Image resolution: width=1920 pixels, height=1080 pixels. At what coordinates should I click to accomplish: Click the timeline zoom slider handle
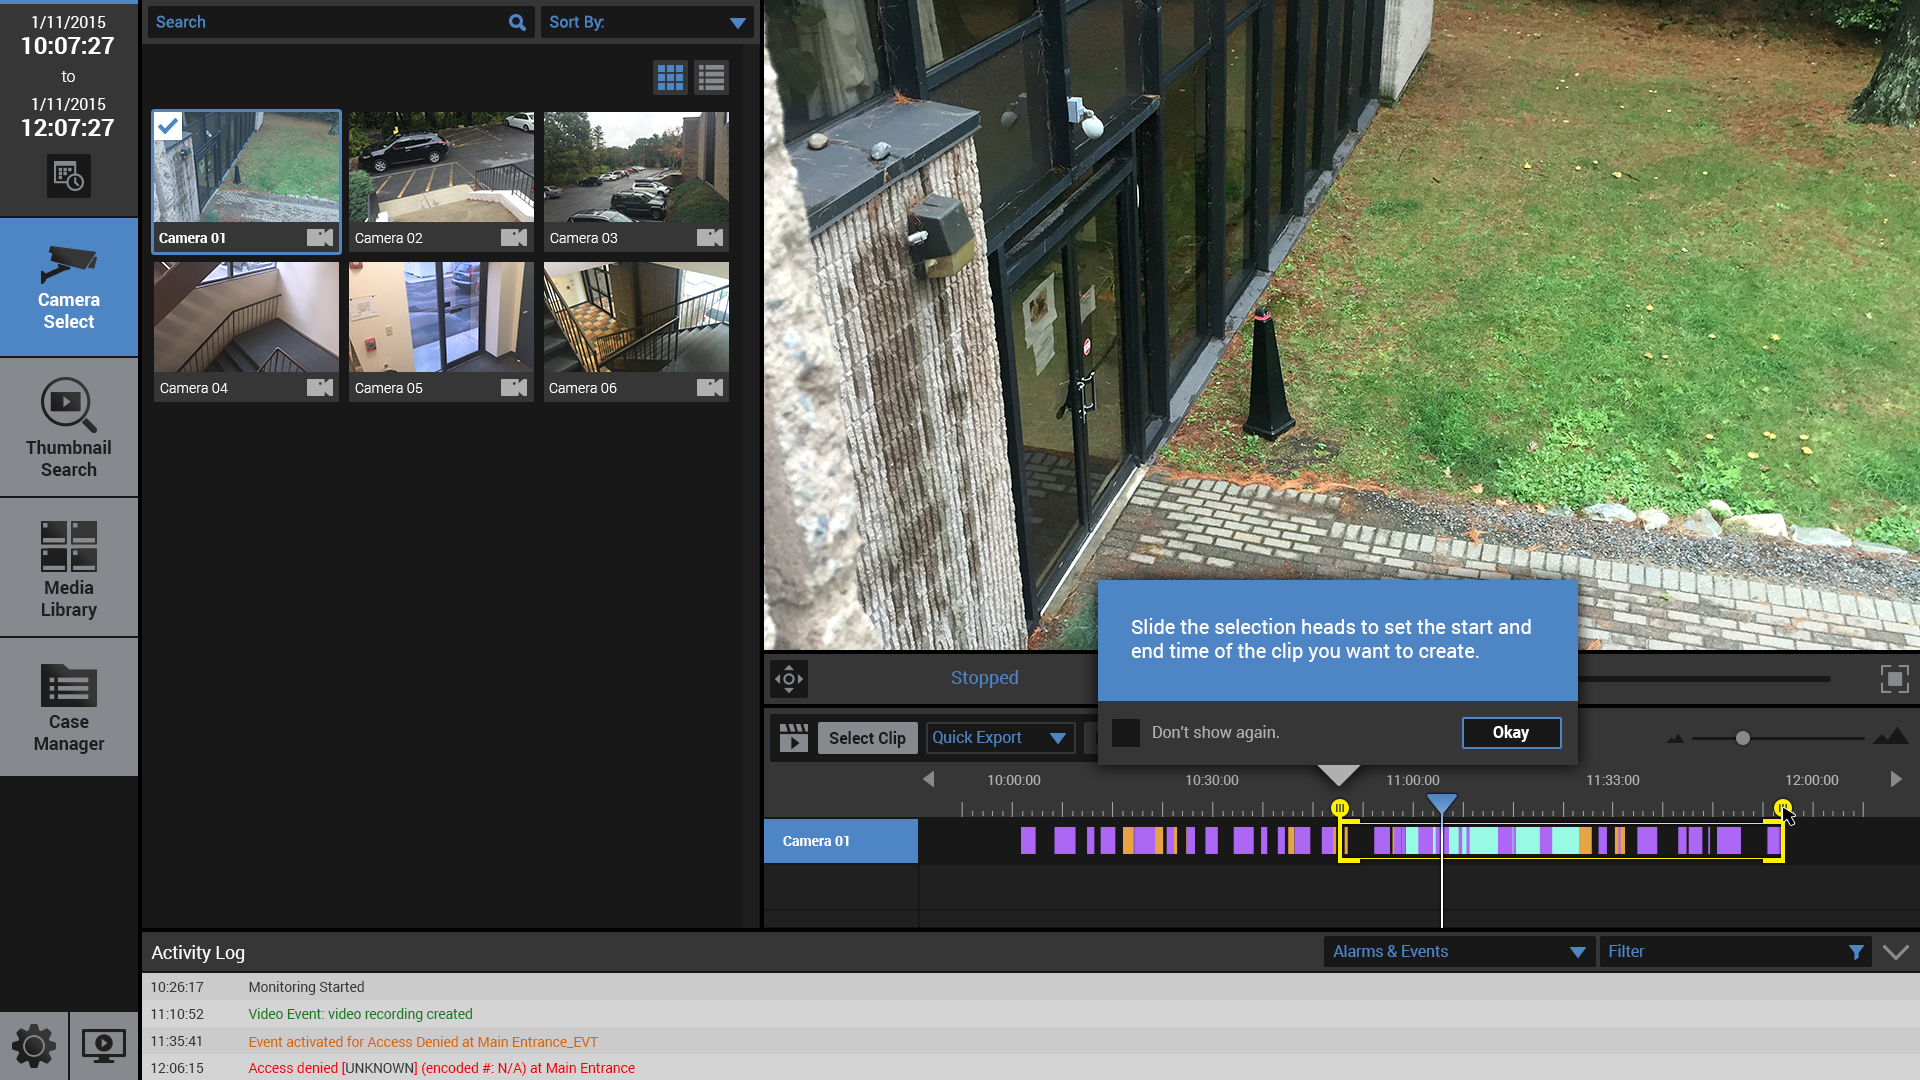point(1743,738)
